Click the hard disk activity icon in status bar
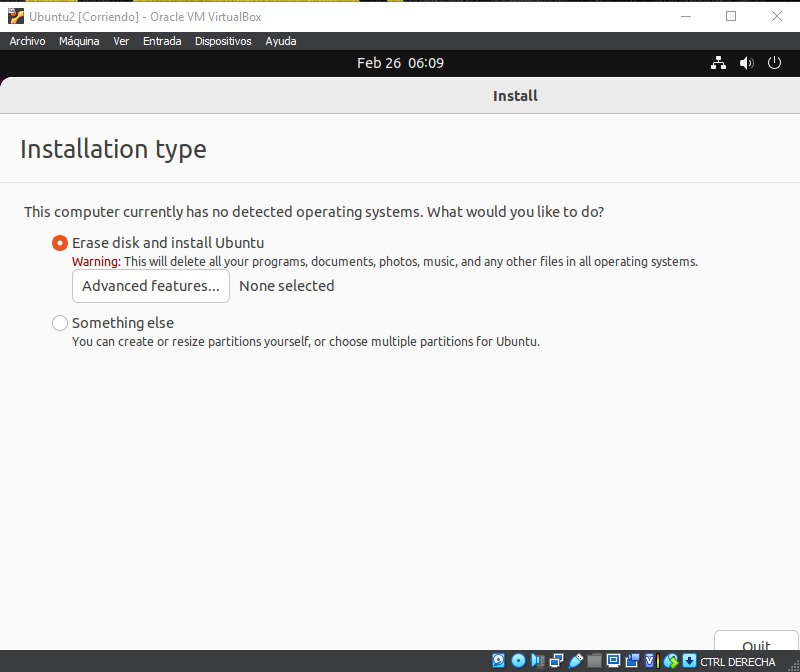 499,661
